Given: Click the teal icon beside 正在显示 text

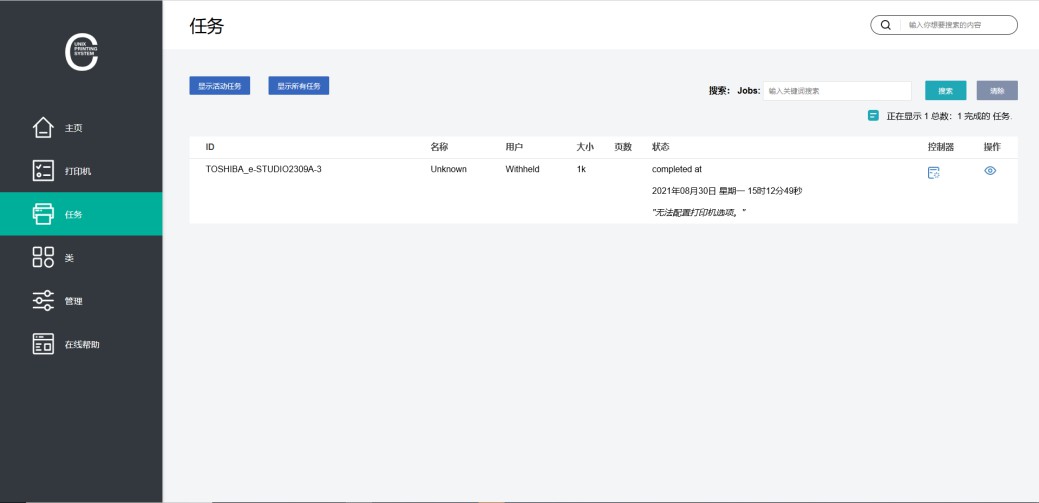Looking at the screenshot, I should [x=873, y=116].
